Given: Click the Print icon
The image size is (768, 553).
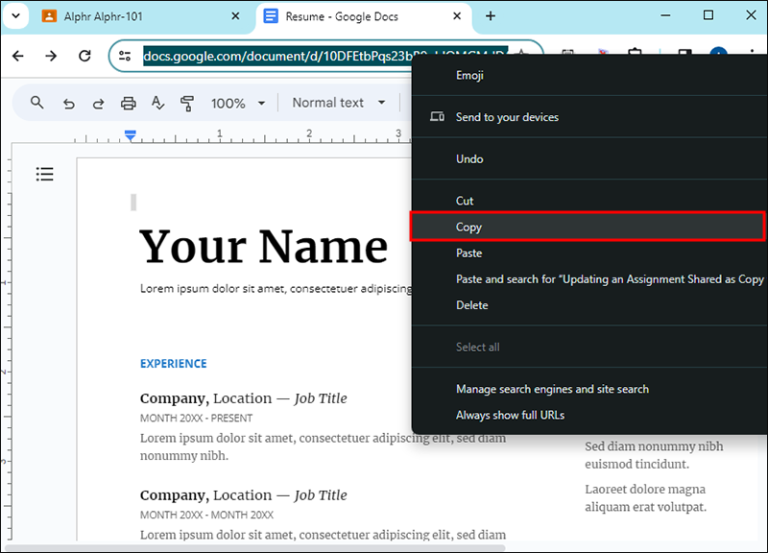Looking at the screenshot, I should (x=128, y=103).
